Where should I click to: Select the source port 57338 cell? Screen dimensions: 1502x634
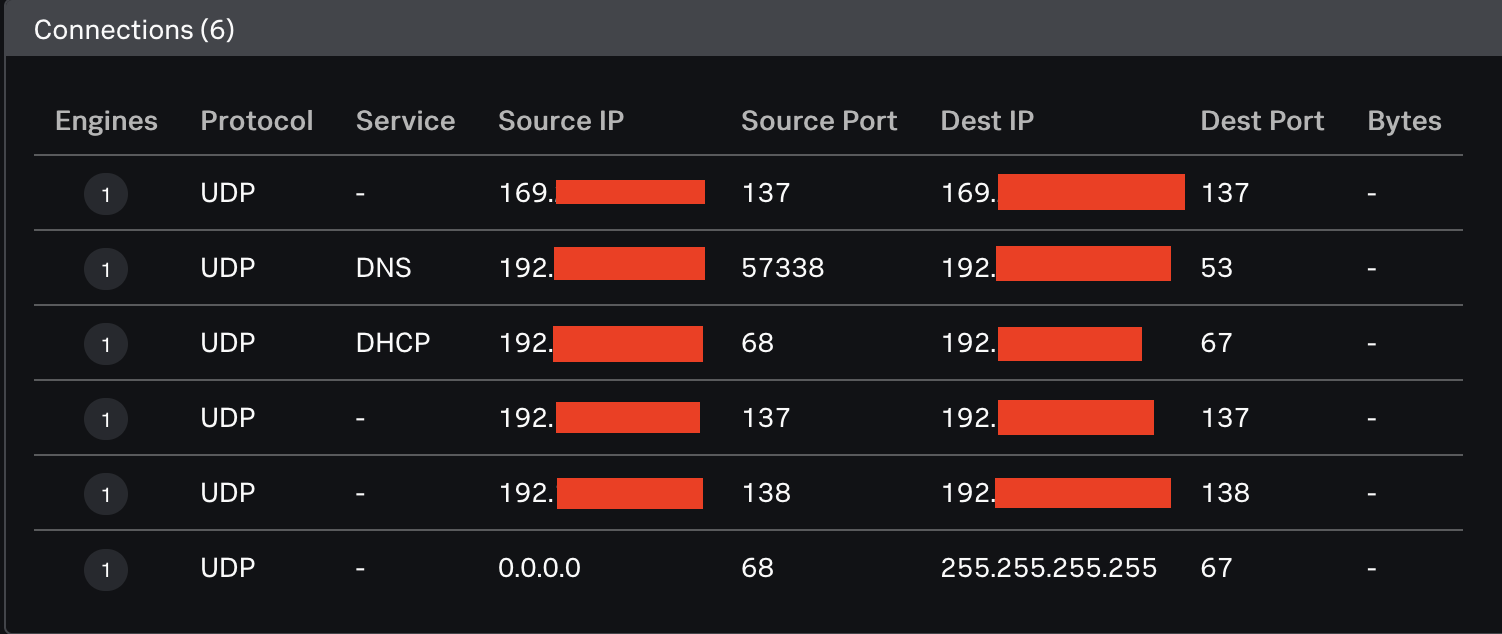(x=780, y=268)
